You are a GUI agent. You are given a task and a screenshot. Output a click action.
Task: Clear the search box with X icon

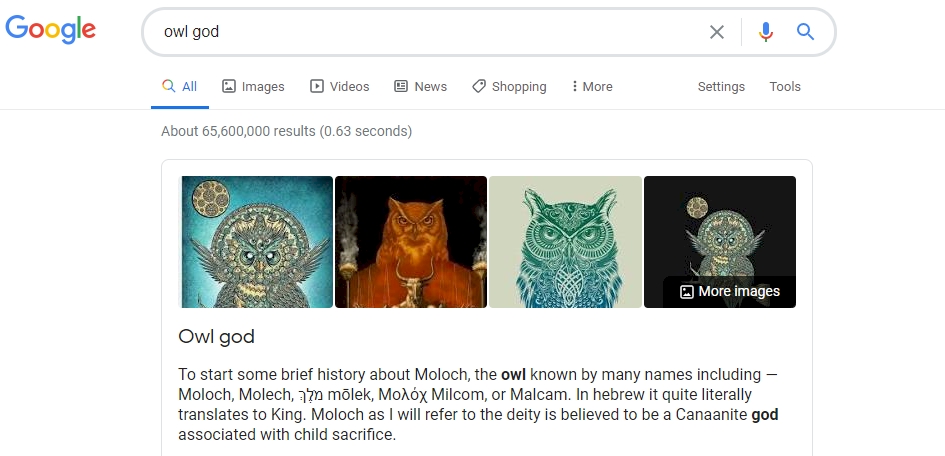coord(717,32)
